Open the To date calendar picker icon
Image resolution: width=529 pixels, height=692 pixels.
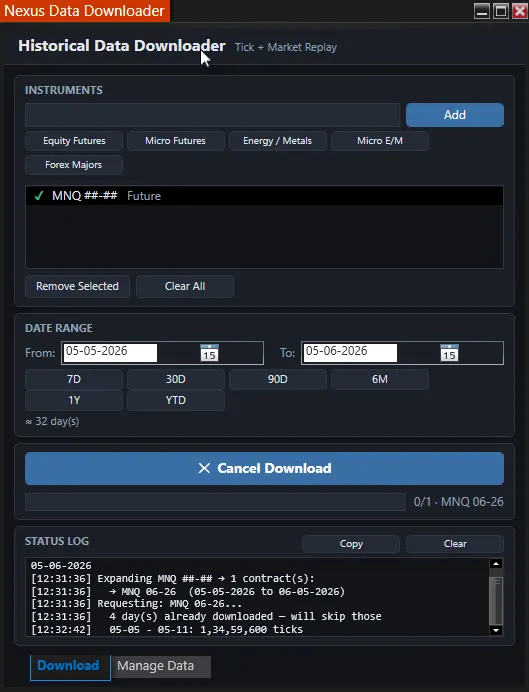449,353
